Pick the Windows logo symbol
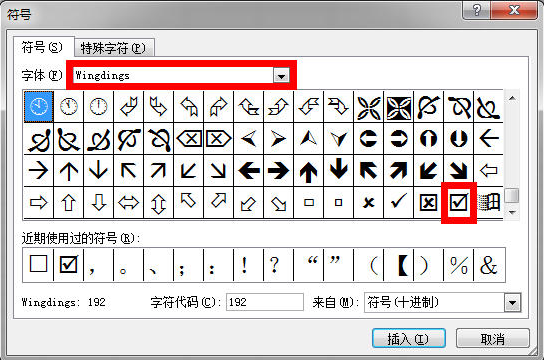This screenshot has width=544, height=360. (489, 203)
